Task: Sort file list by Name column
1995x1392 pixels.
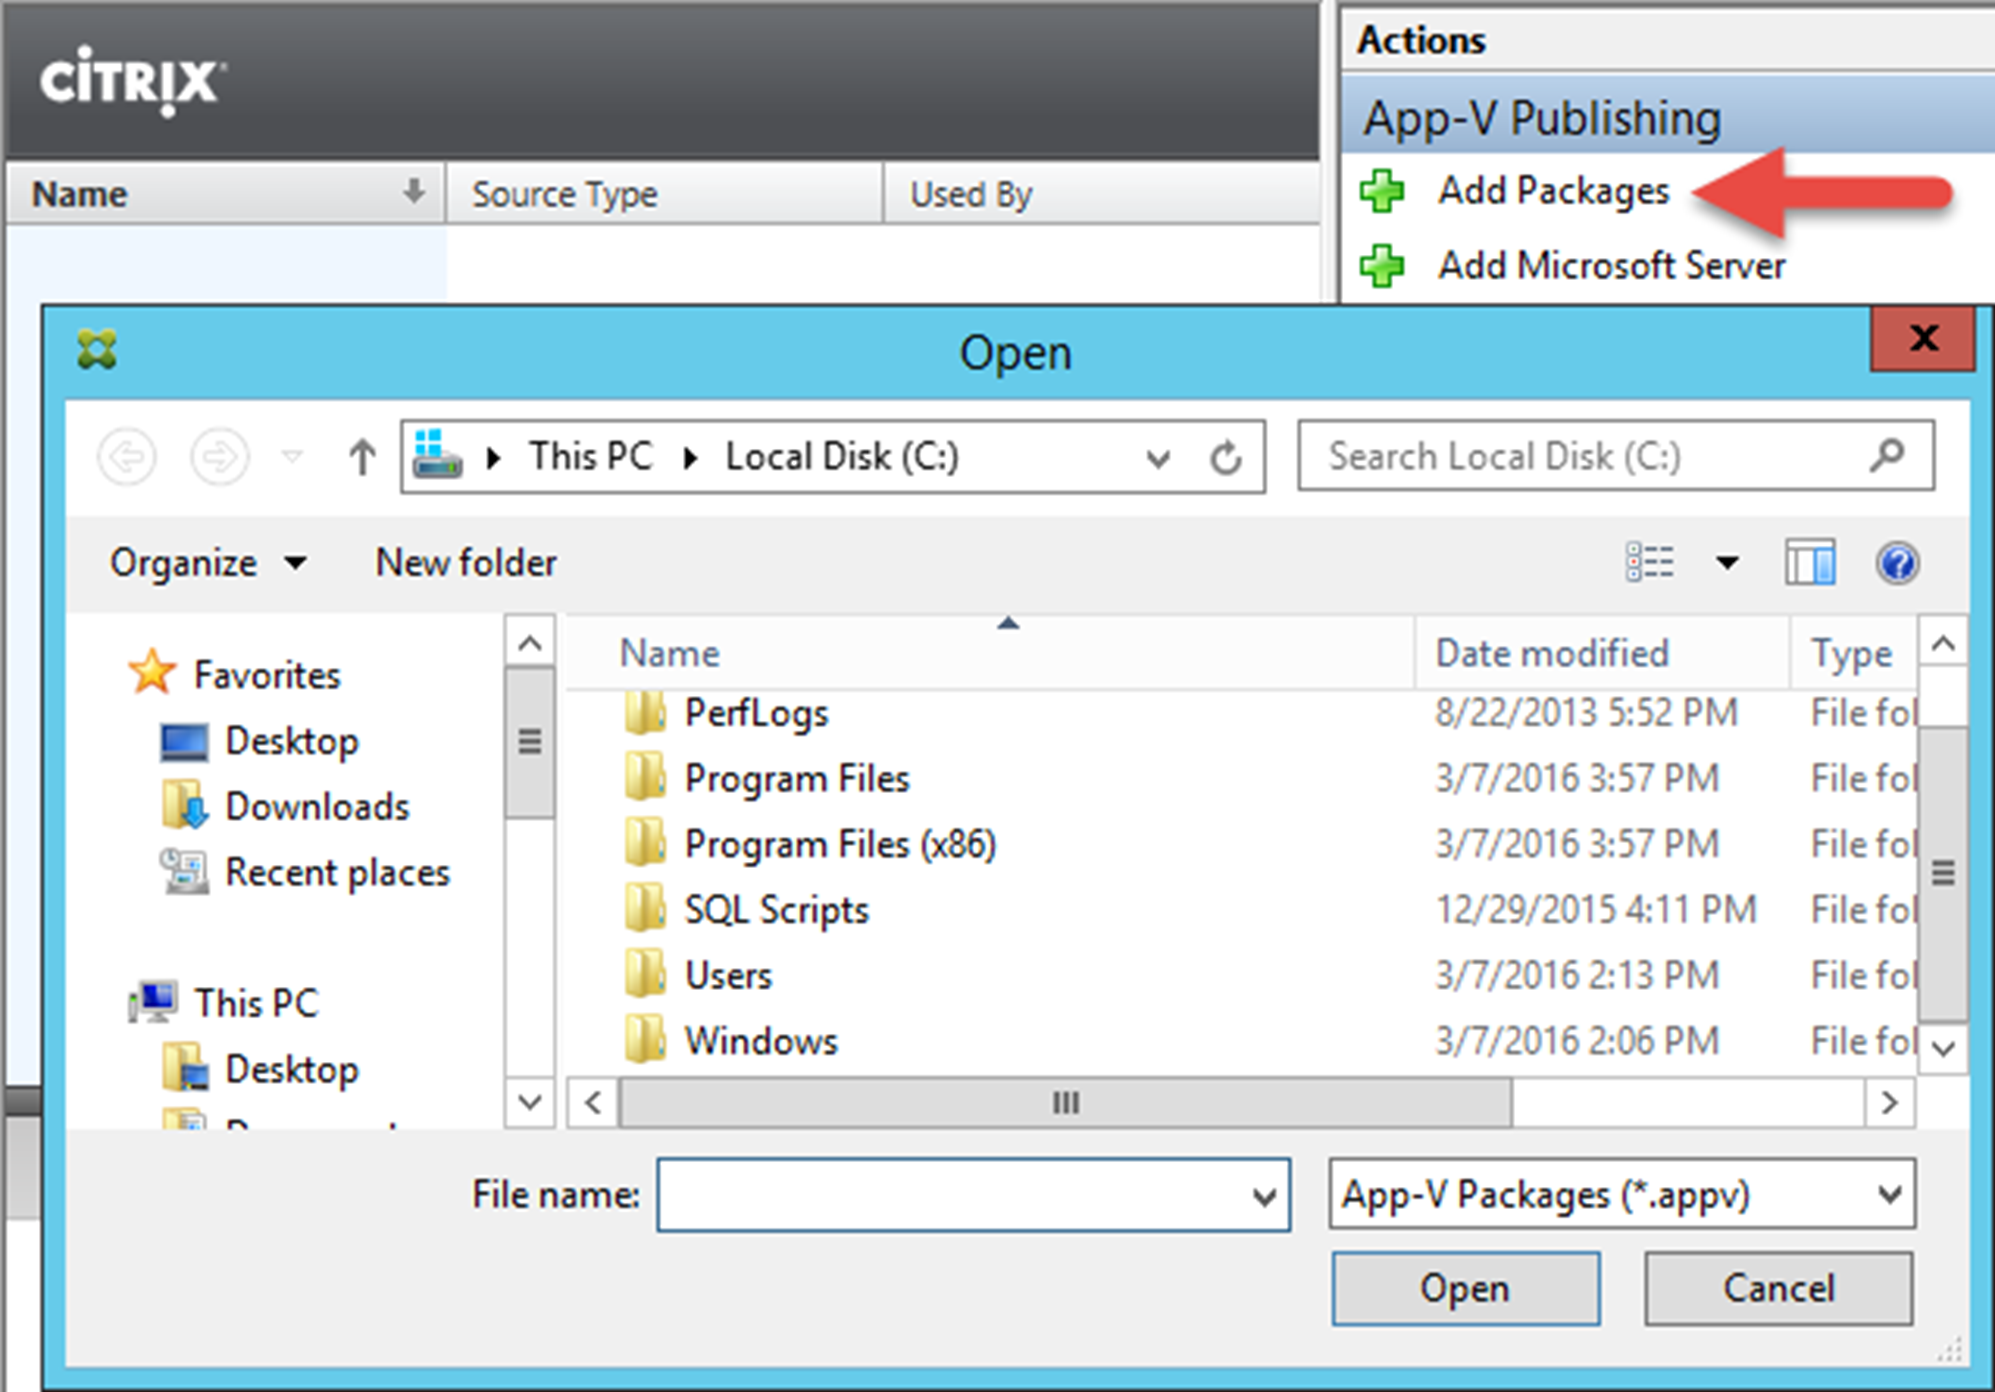Action: coord(990,653)
